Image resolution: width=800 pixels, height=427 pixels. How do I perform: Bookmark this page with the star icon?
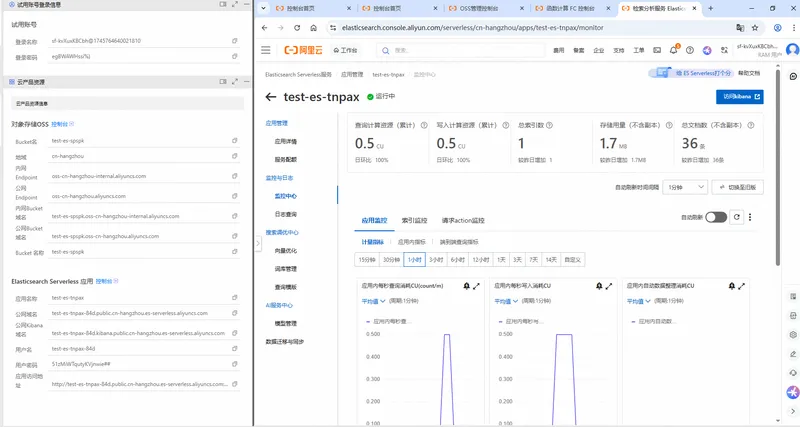pos(755,28)
